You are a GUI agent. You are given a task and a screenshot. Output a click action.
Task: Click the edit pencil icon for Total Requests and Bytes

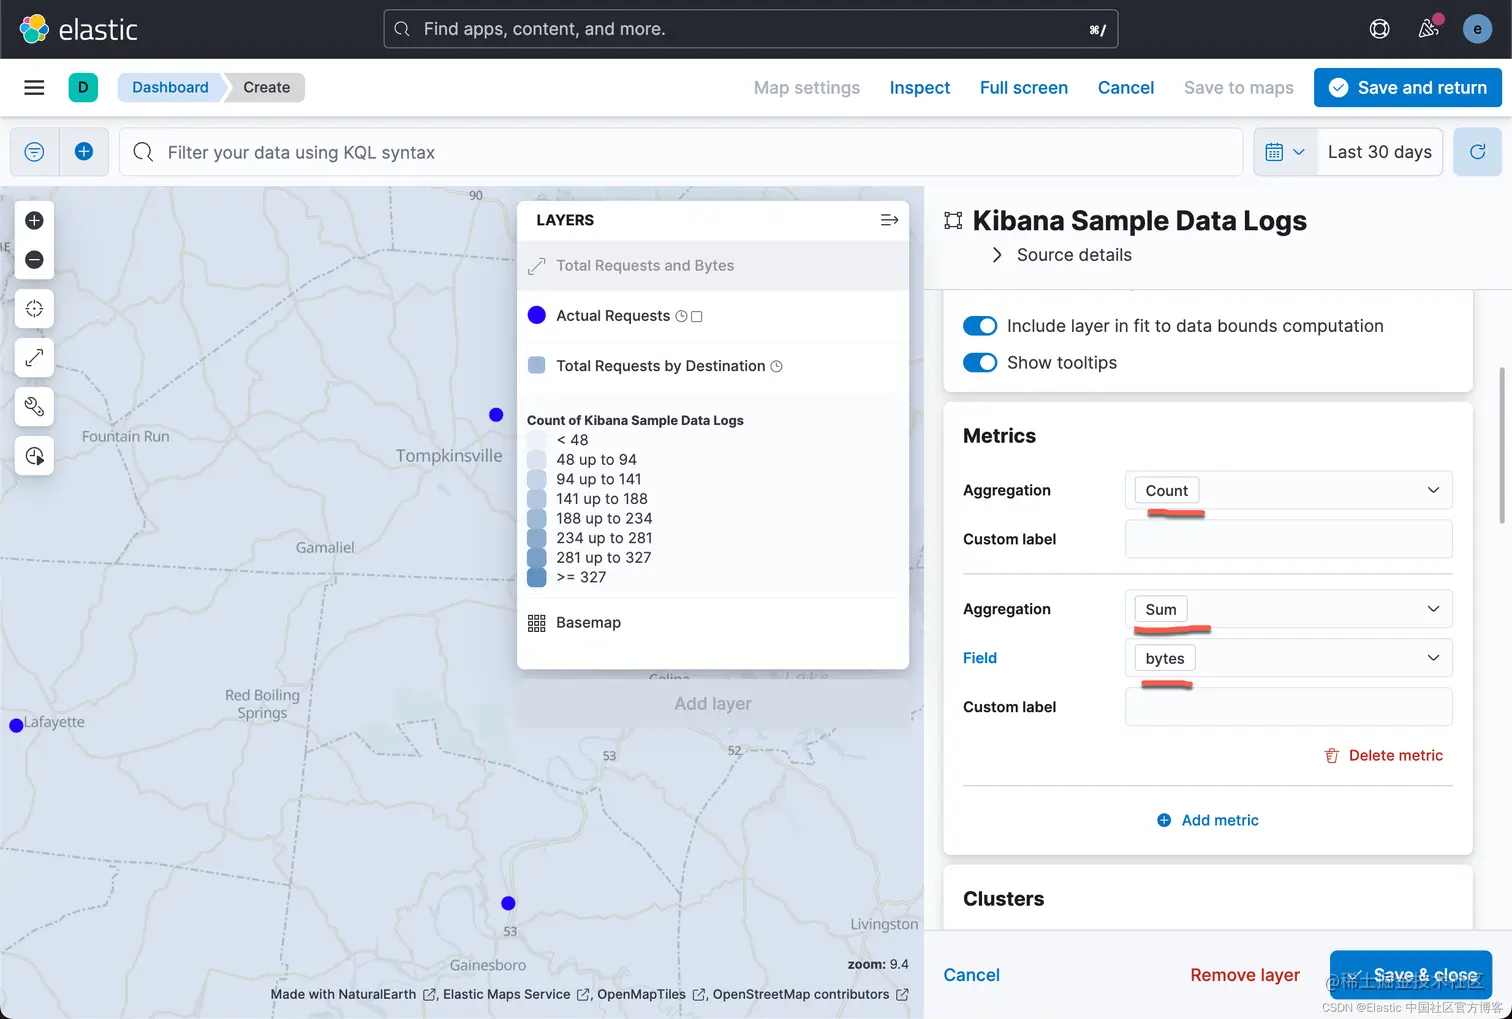(x=537, y=266)
